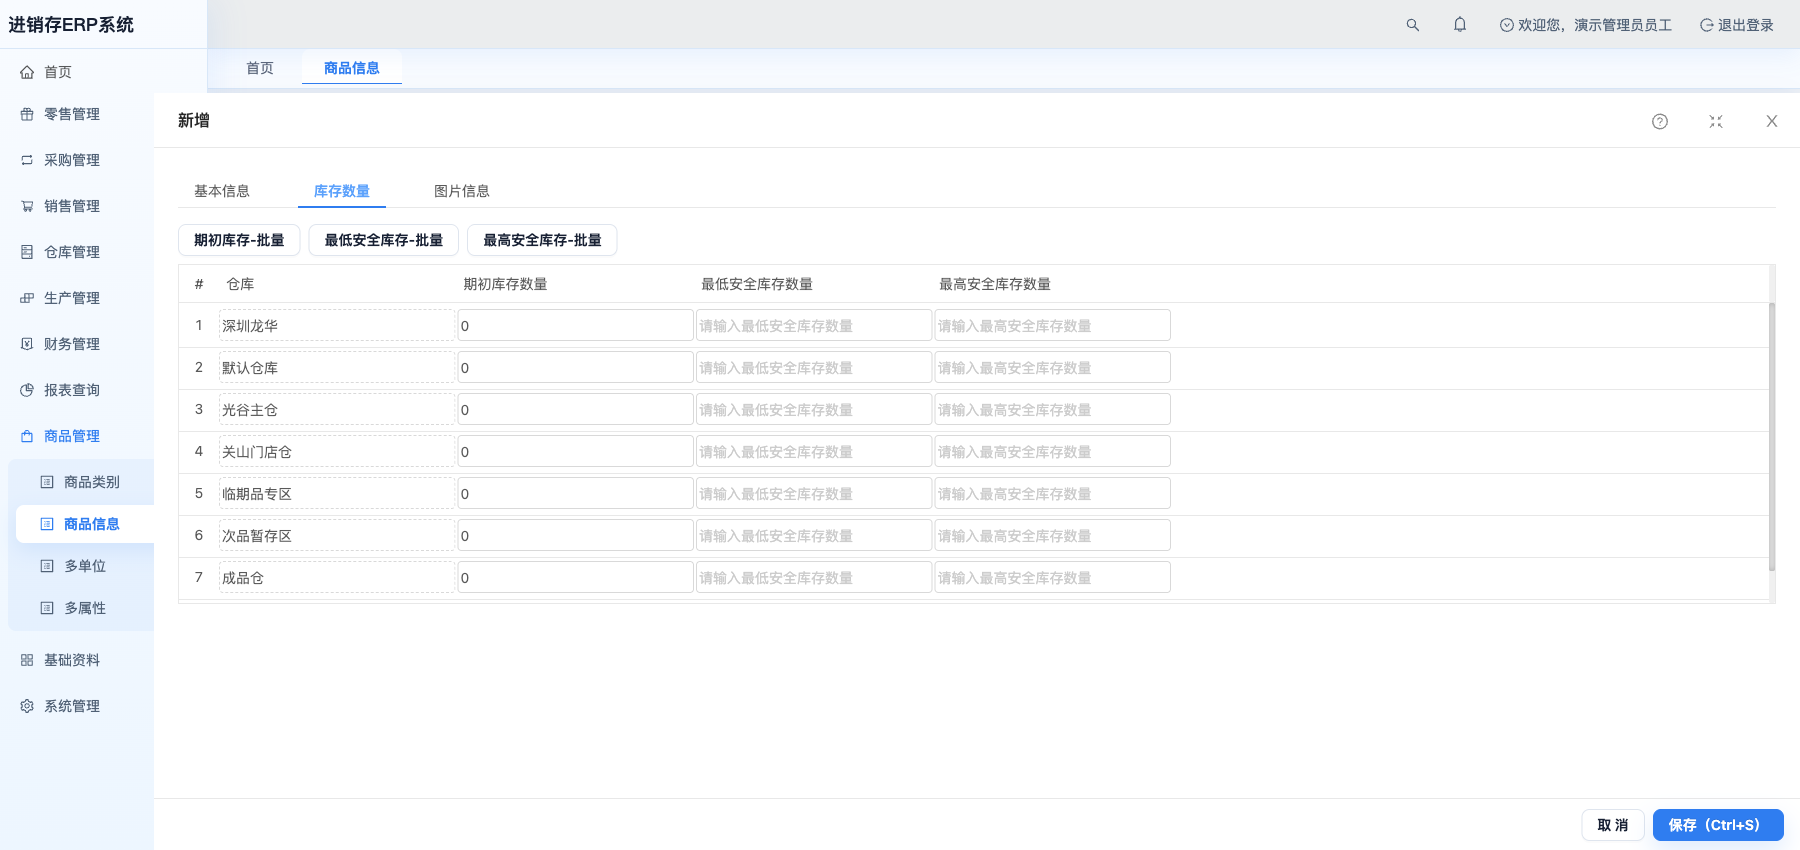Open the notification bell
This screenshot has height=850, width=1800.
click(x=1460, y=25)
